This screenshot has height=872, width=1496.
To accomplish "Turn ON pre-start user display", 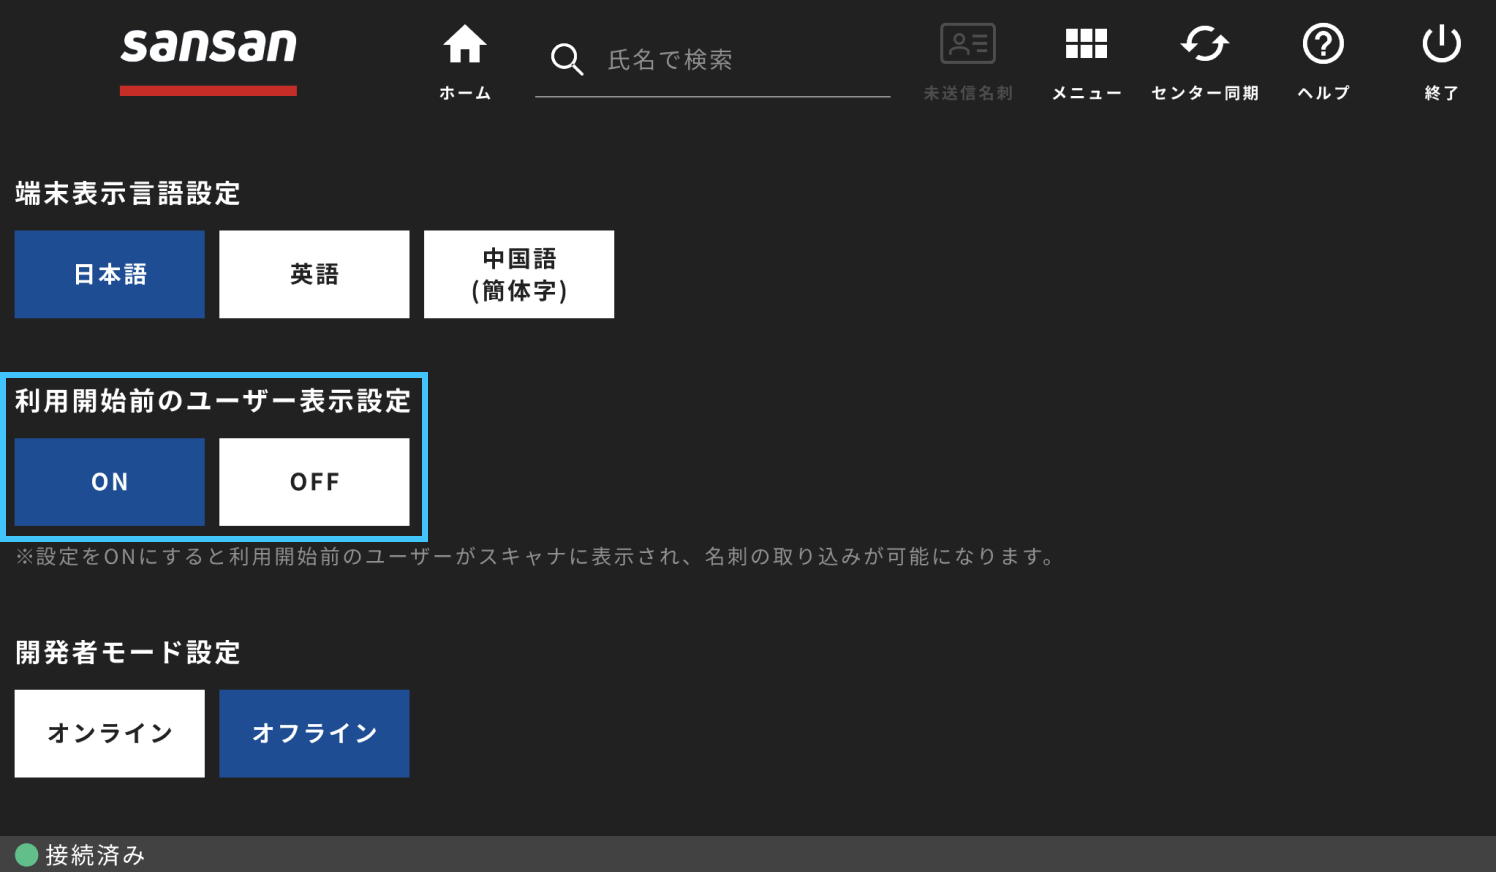I will point(110,482).
